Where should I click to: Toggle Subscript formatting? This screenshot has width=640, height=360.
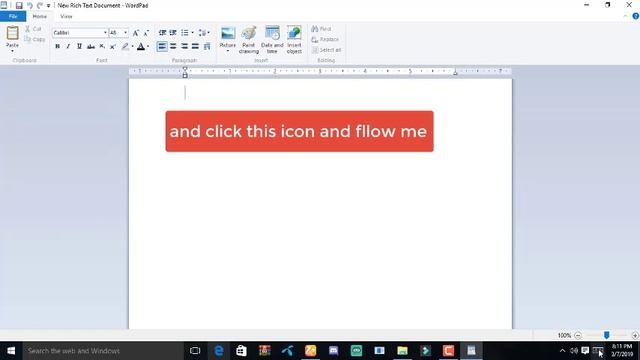[x=102, y=47]
